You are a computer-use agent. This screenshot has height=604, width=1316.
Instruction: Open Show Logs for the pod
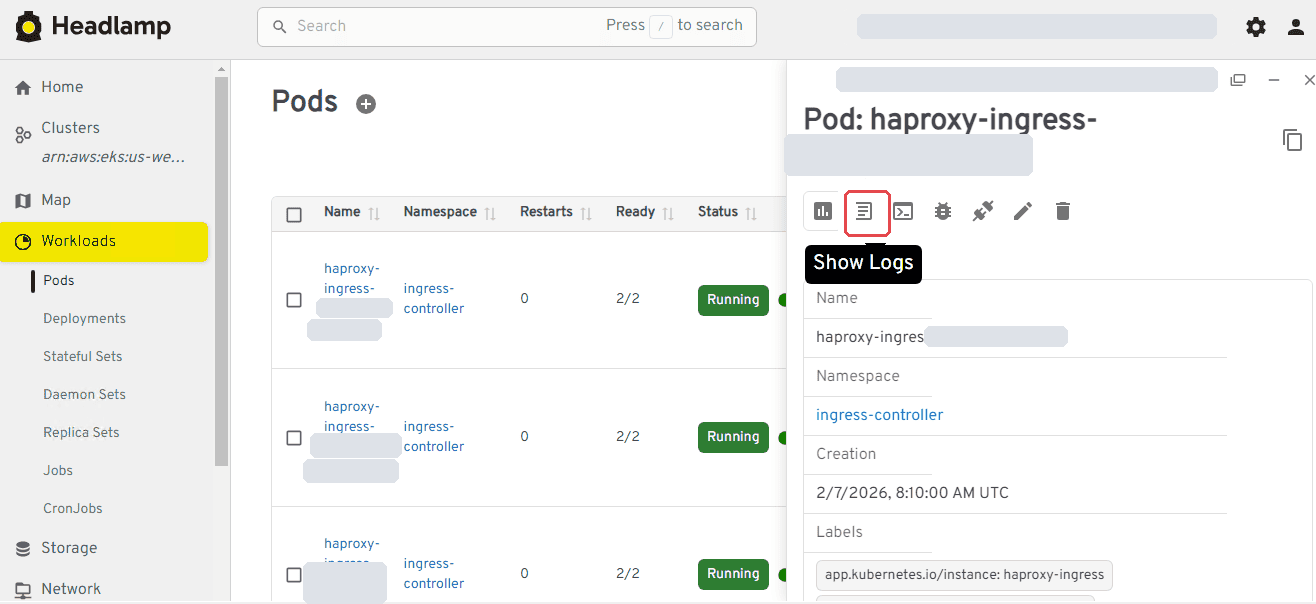(865, 211)
